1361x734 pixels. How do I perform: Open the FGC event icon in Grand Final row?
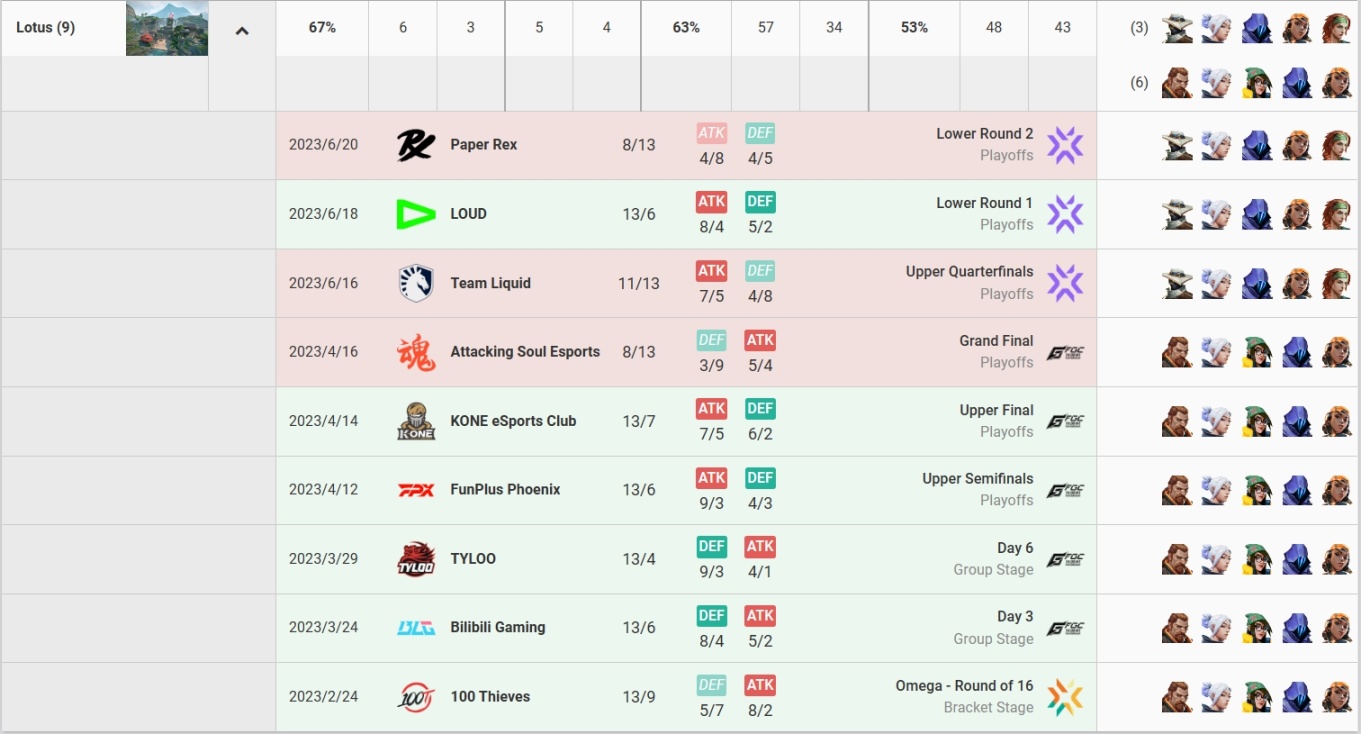point(1065,352)
